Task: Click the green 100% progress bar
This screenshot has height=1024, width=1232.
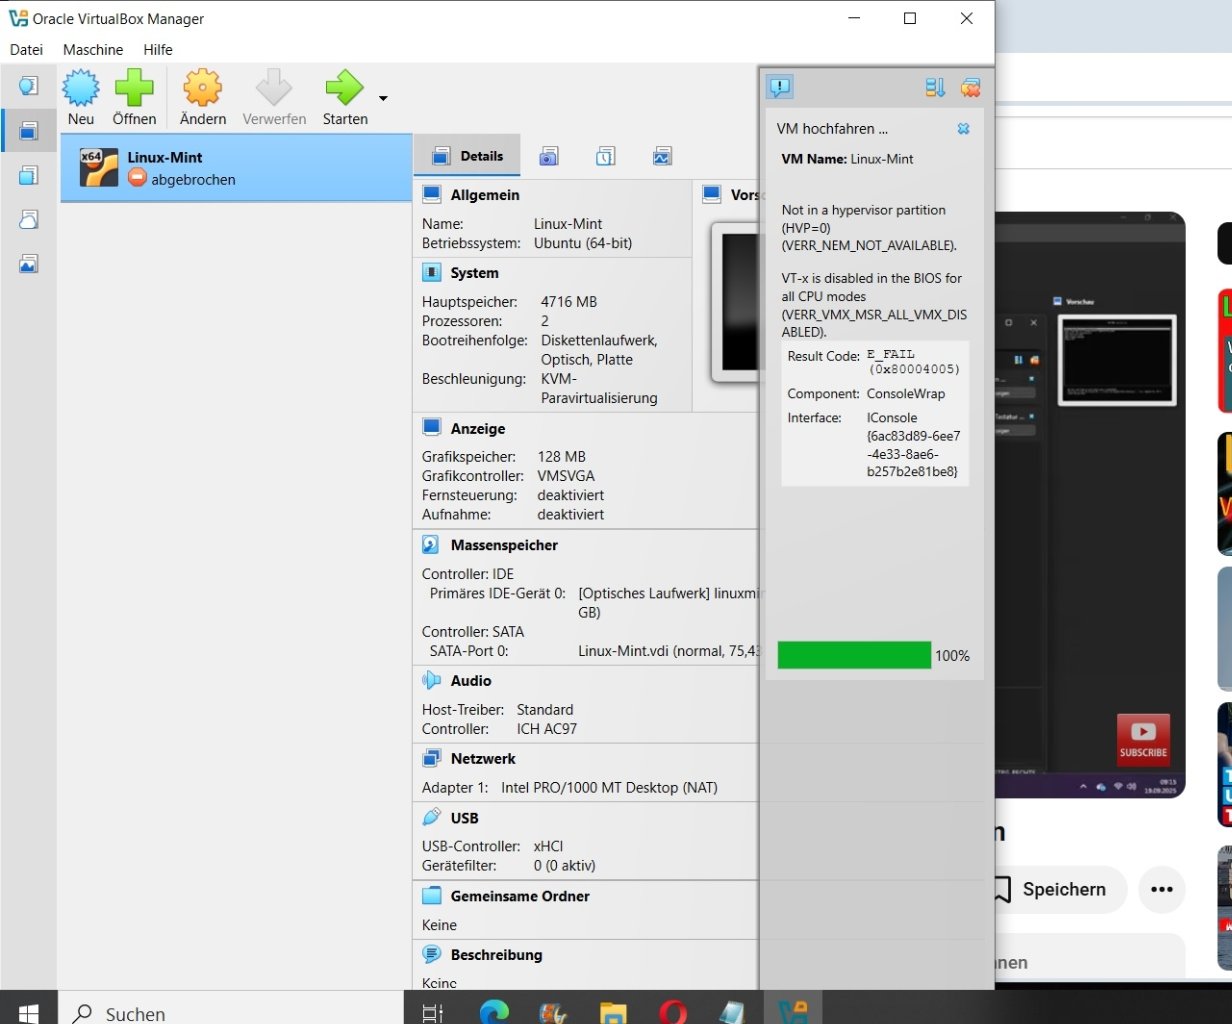Action: point(854,655)
